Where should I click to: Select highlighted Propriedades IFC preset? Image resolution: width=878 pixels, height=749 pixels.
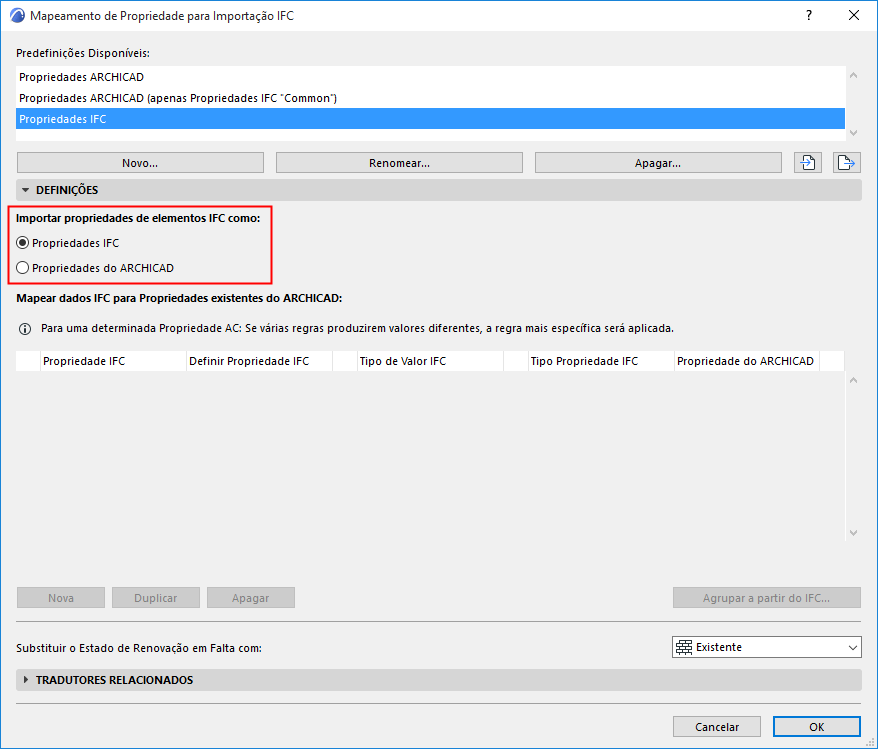[x=430, y=119]
